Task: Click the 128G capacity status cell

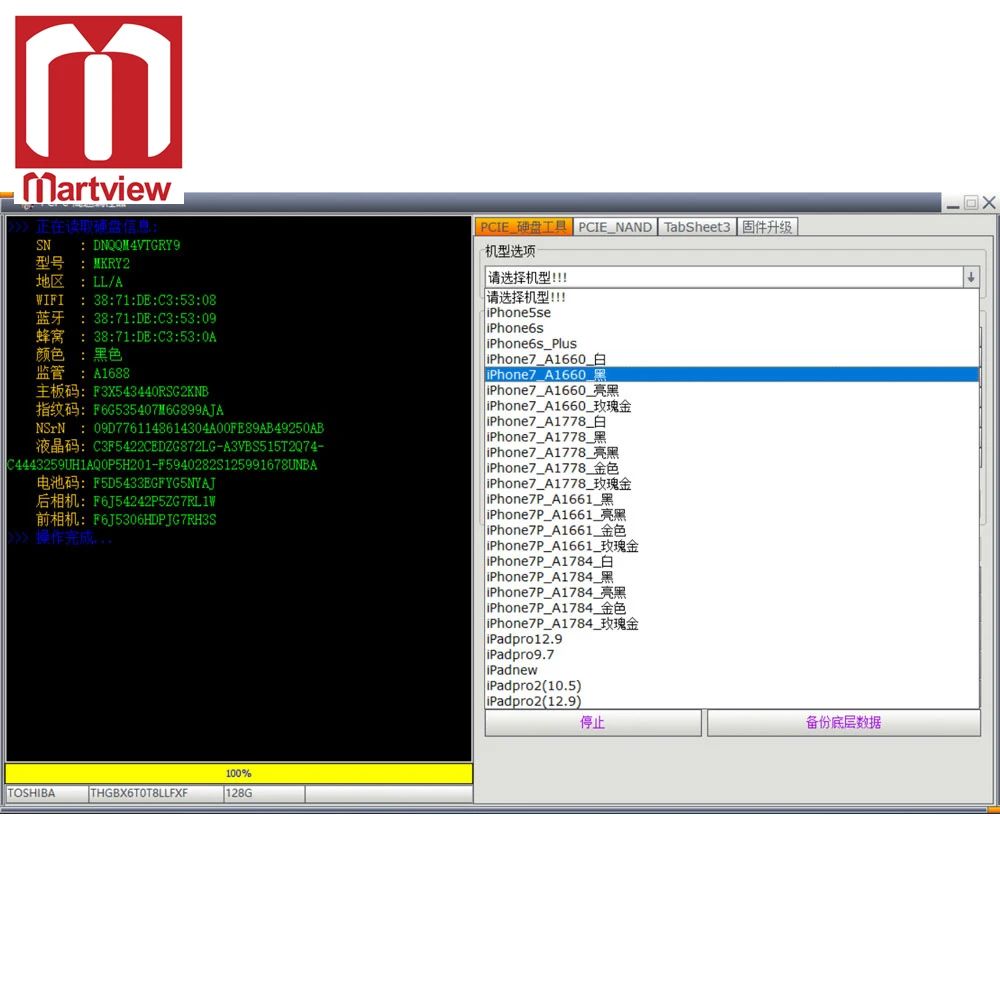Action: pos(264,793)
